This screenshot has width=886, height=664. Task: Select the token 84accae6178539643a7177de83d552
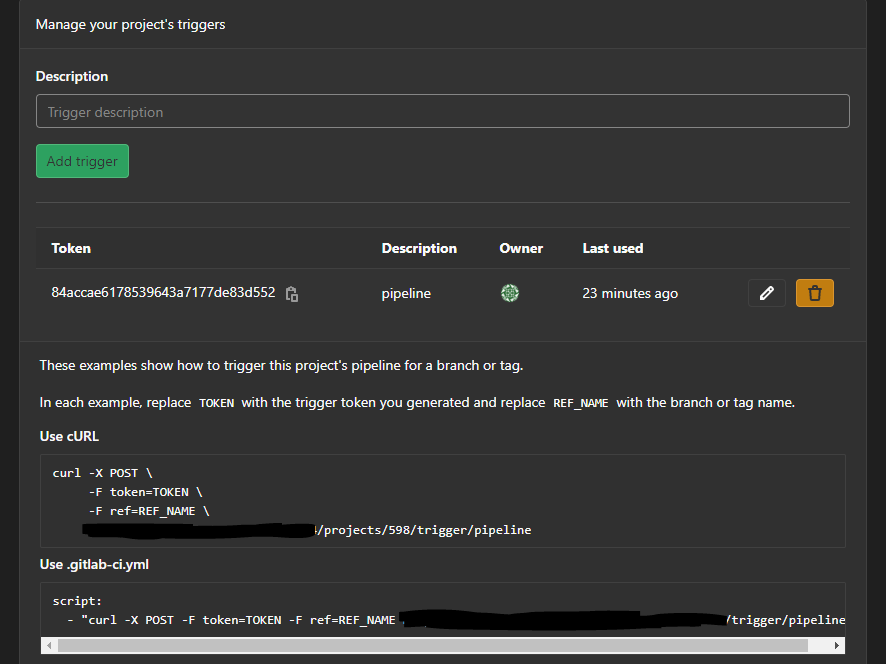[x=163, y=292]
